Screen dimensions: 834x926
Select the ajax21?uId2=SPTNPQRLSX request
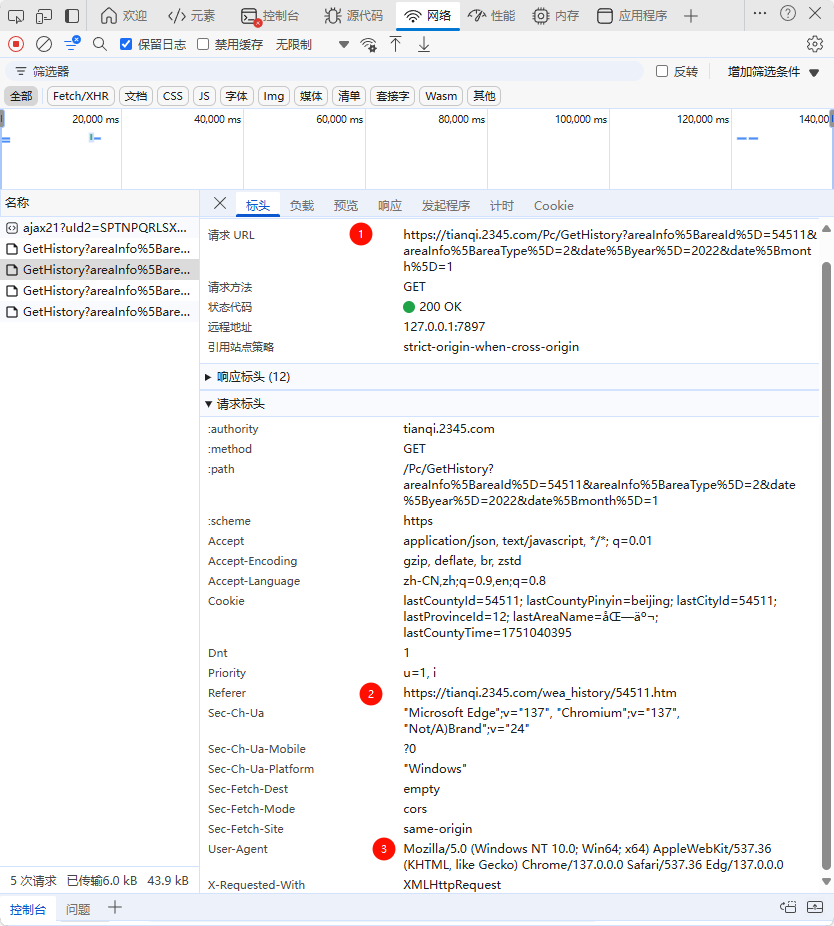pyautogui.click(x=99, y=228)
